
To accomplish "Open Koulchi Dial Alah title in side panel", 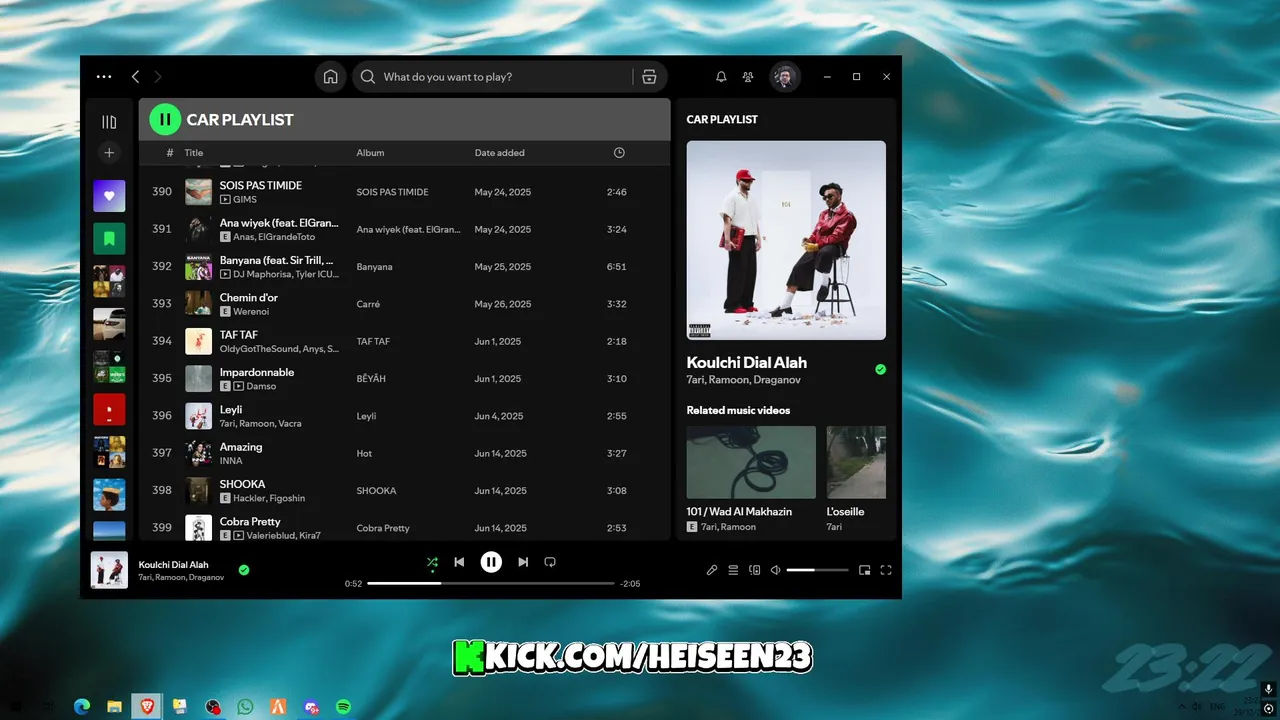I will [x=746, y=363].
